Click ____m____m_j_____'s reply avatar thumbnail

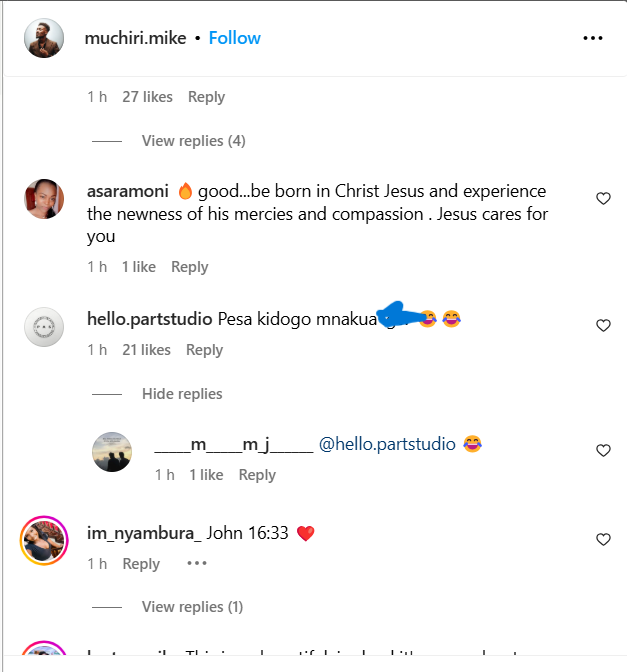(112, 452)
